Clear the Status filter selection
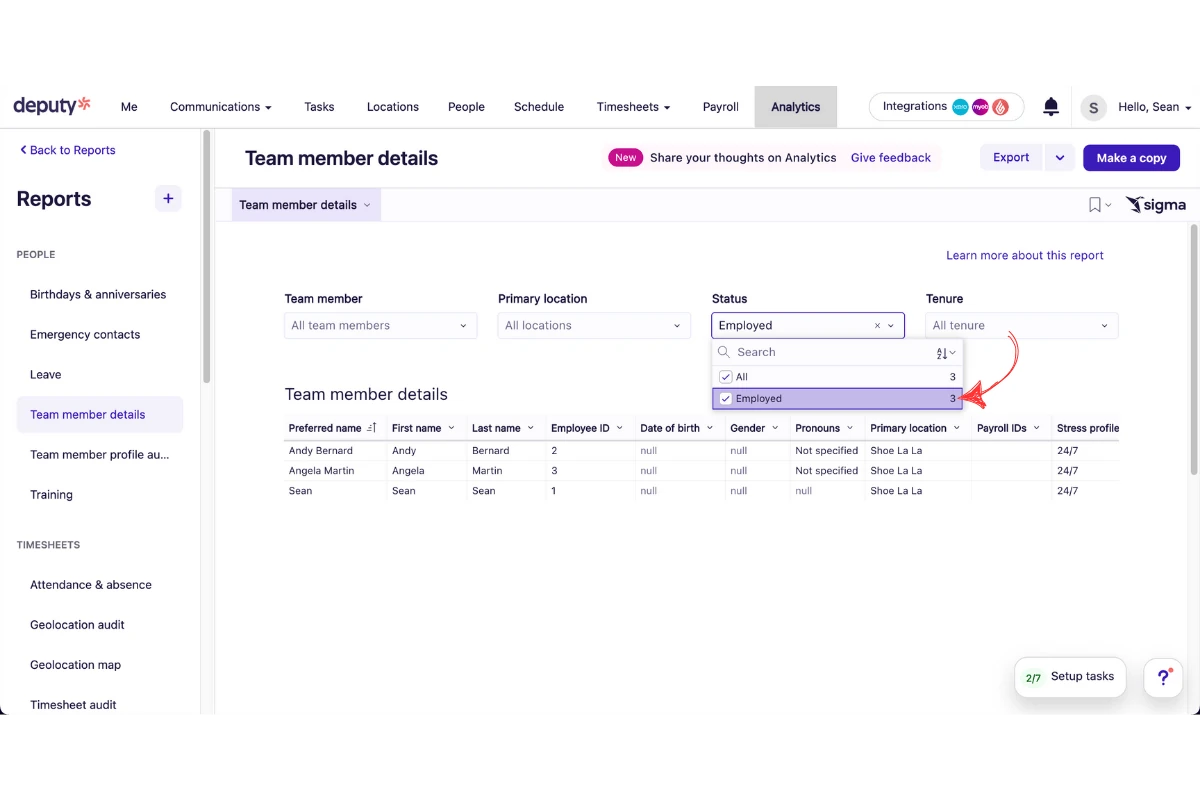1200x800 pixels. pos(878,326)
